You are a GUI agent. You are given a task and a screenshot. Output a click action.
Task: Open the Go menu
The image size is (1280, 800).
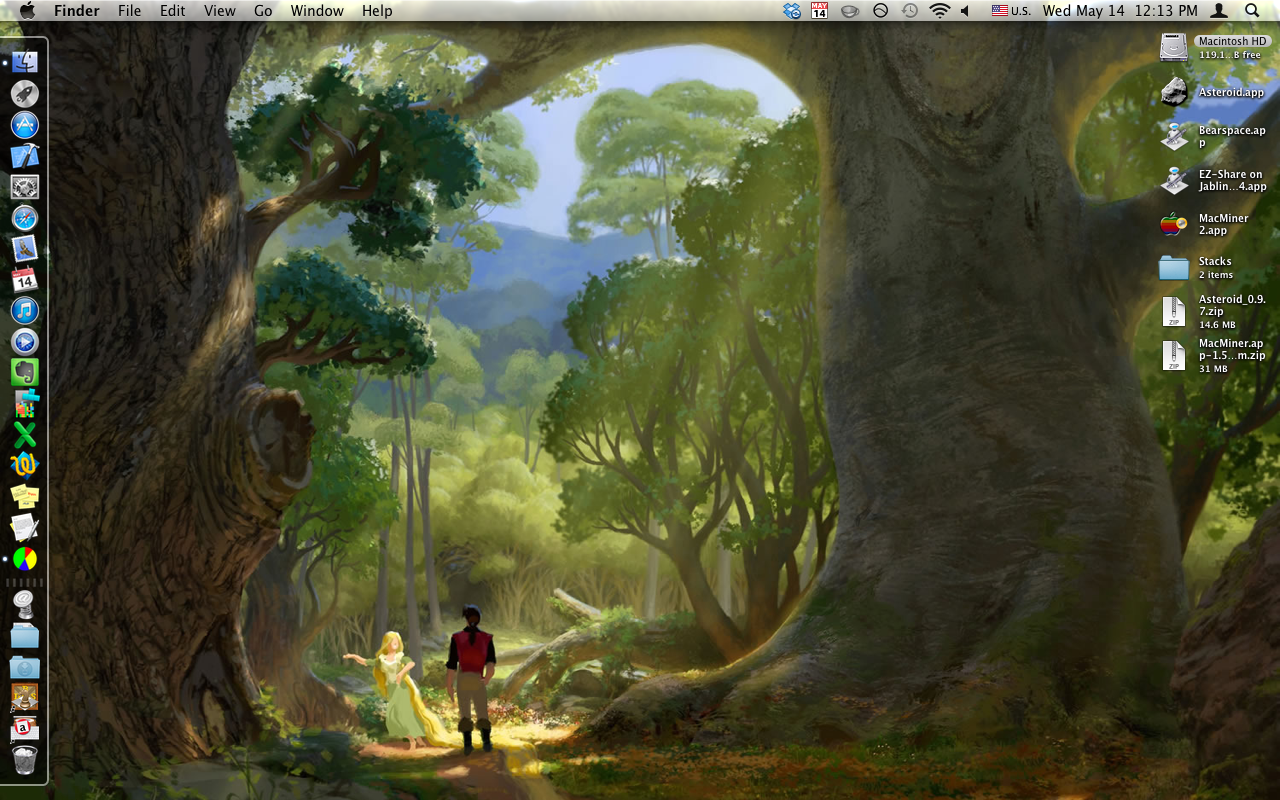click(x=263, y=10)
